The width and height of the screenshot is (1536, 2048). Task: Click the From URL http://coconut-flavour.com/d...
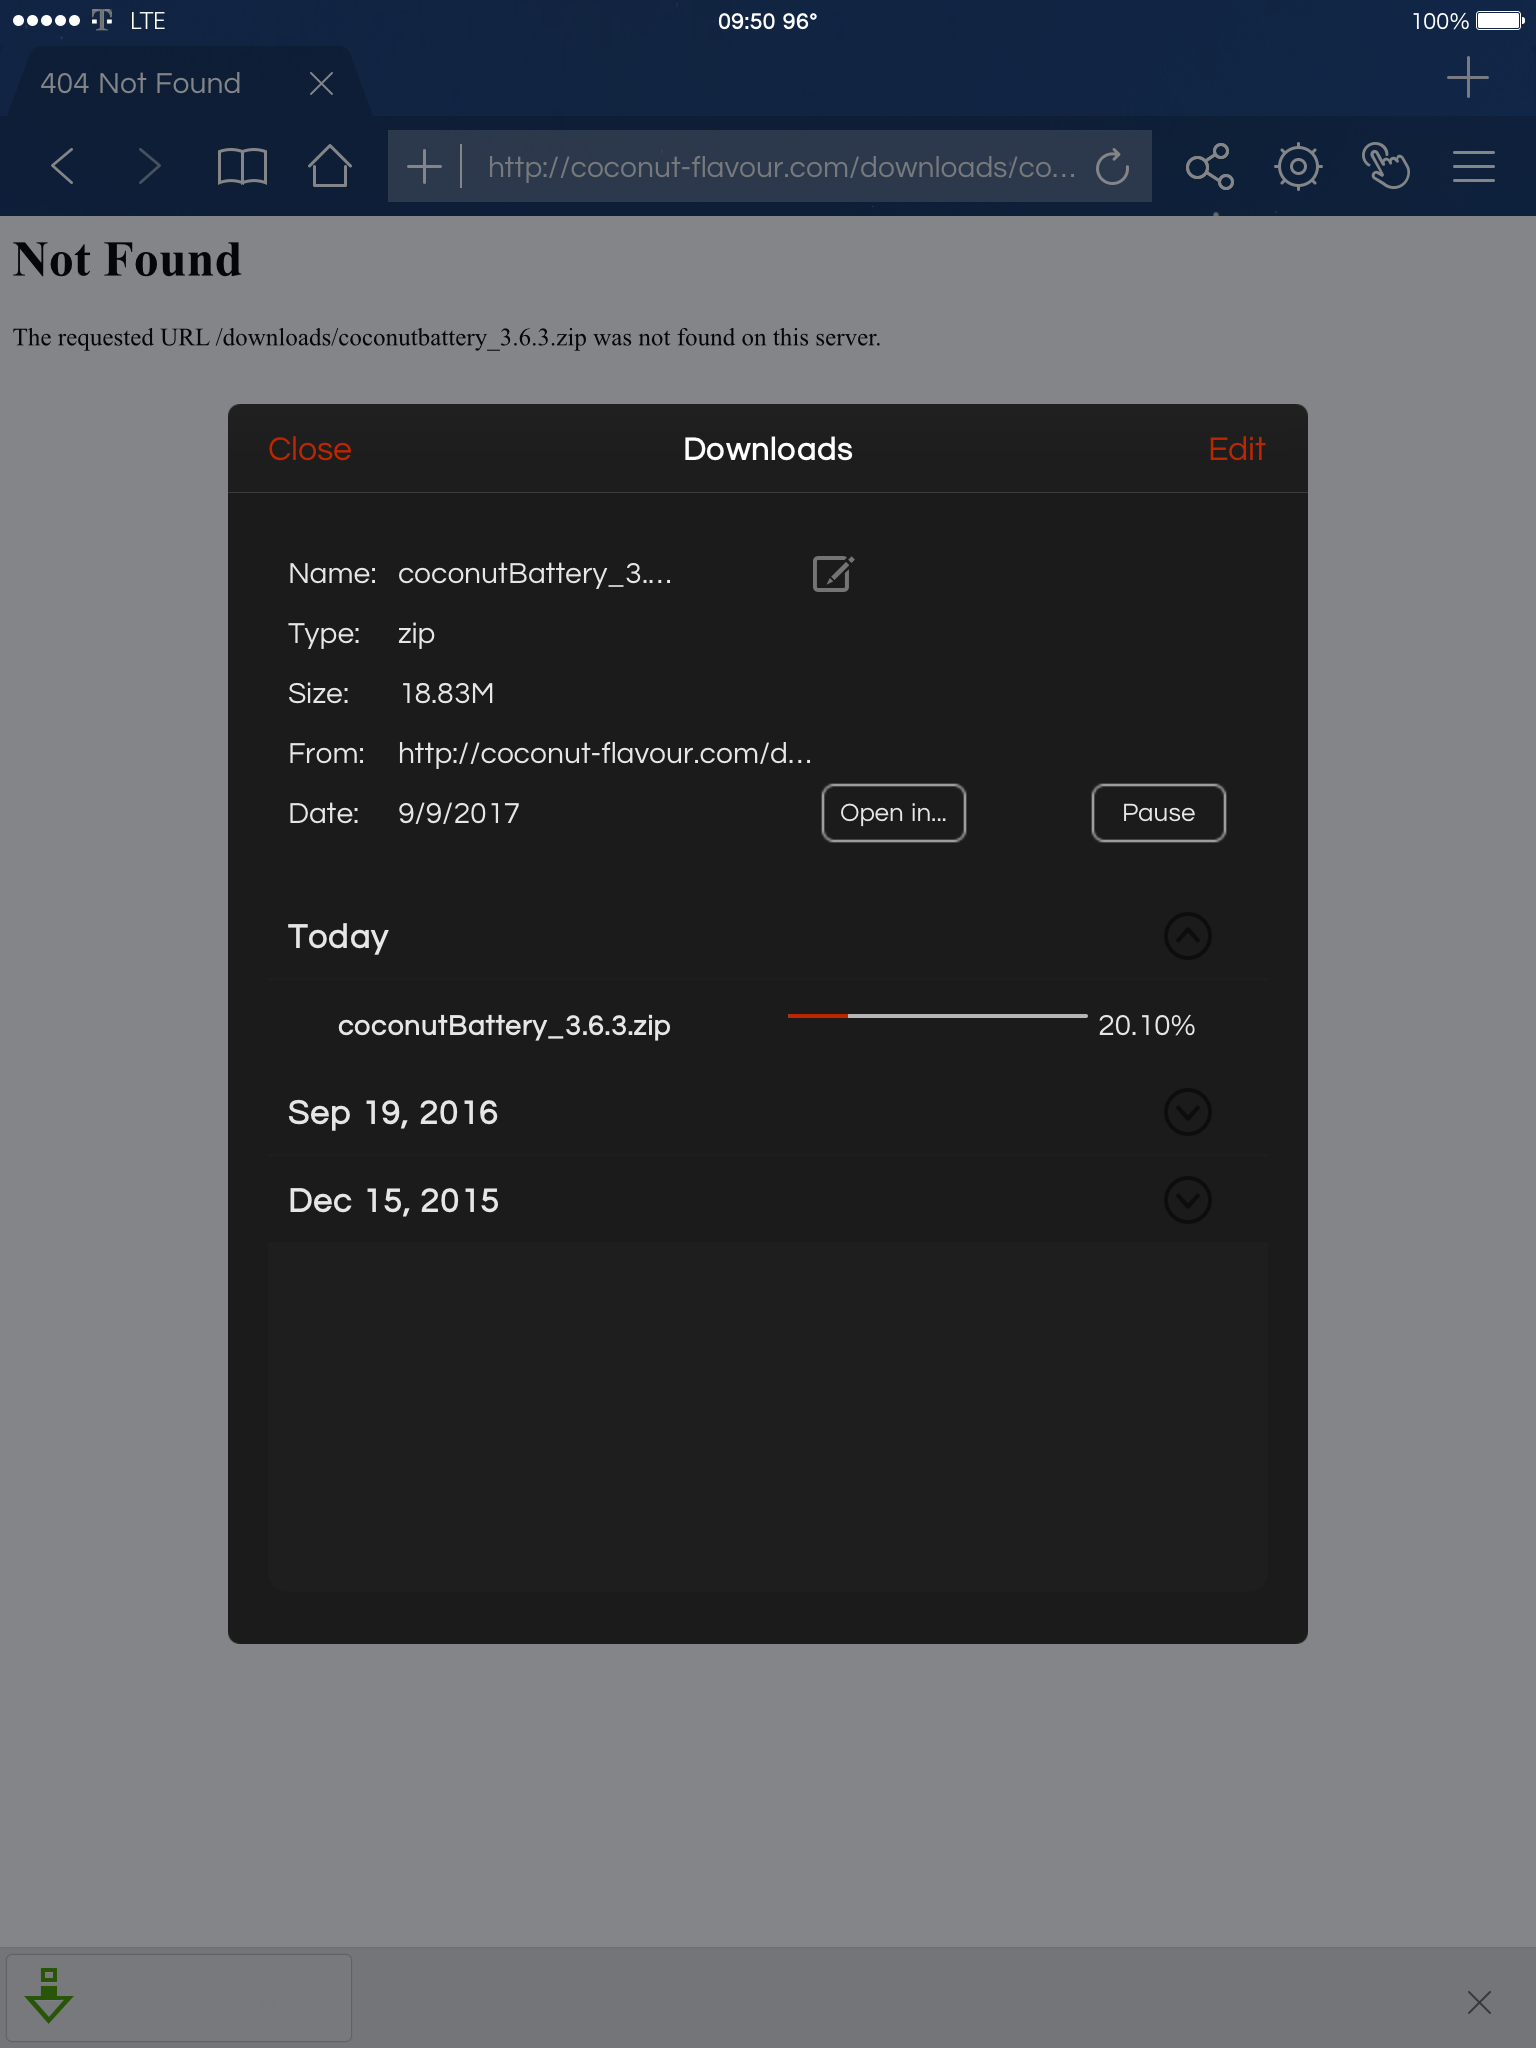click(604, 753)
